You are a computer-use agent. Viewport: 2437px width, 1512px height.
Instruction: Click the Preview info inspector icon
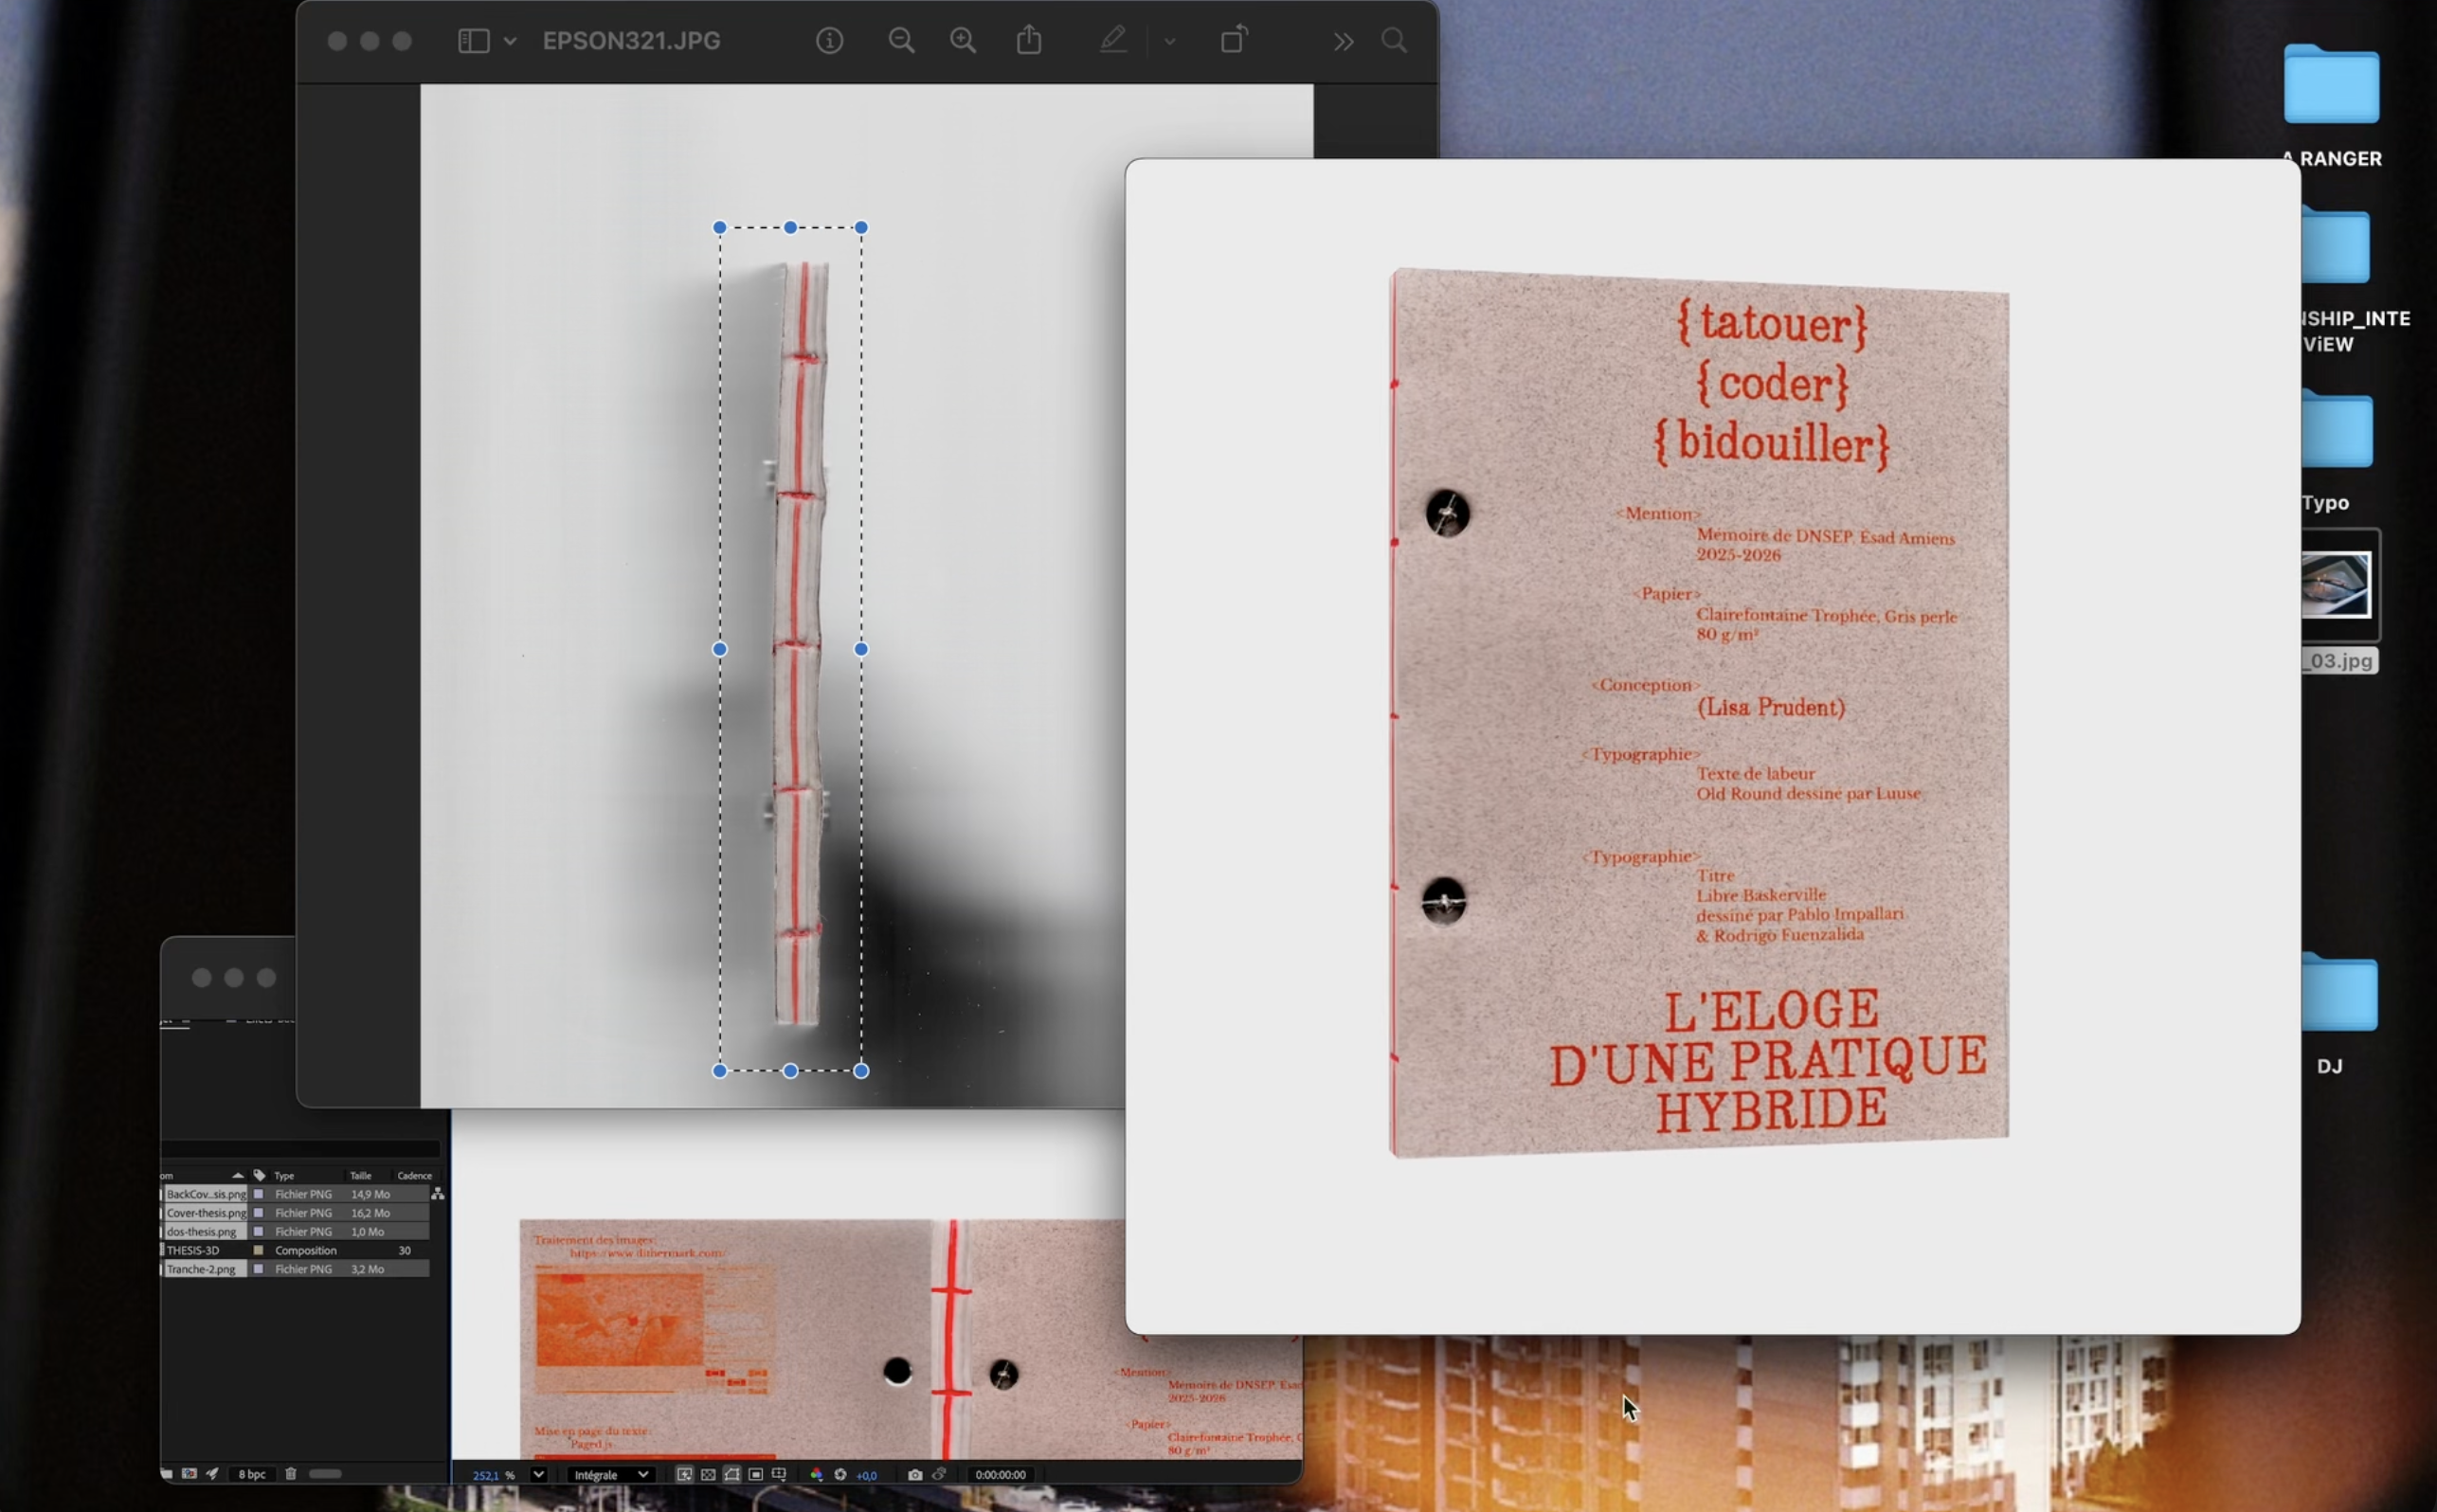(829, 40)
